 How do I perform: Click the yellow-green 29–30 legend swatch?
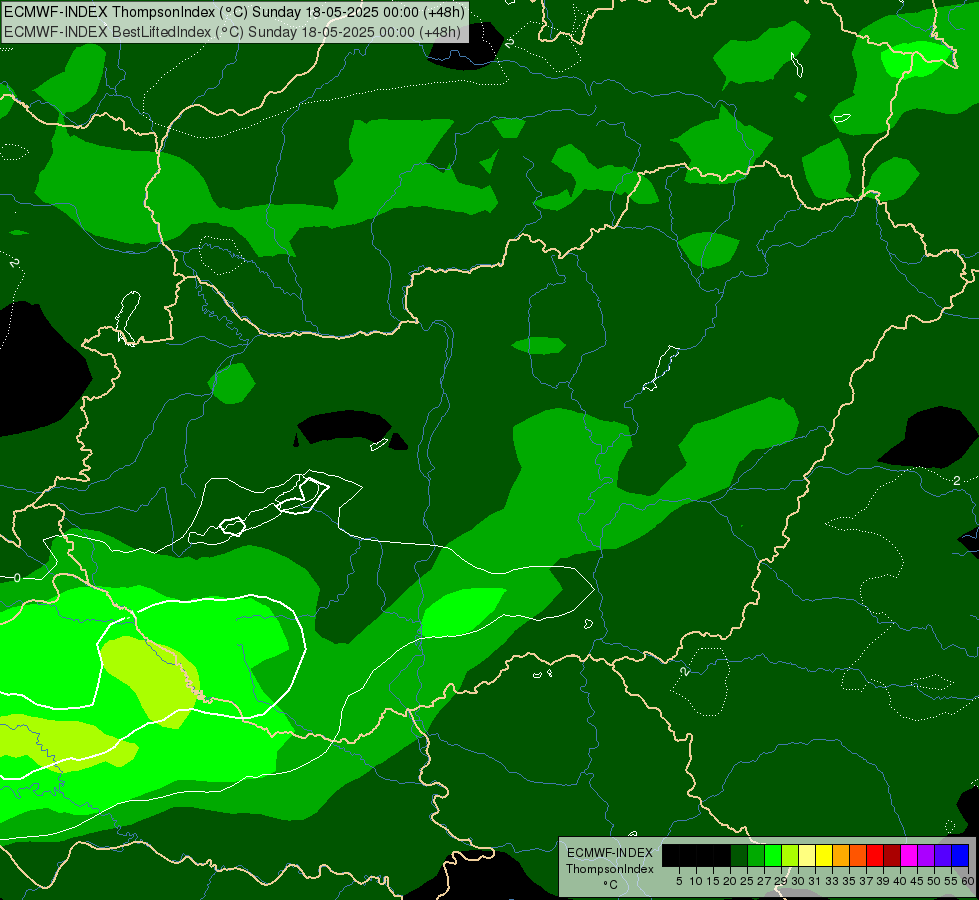pyautogui.click(x=790, y=855)
